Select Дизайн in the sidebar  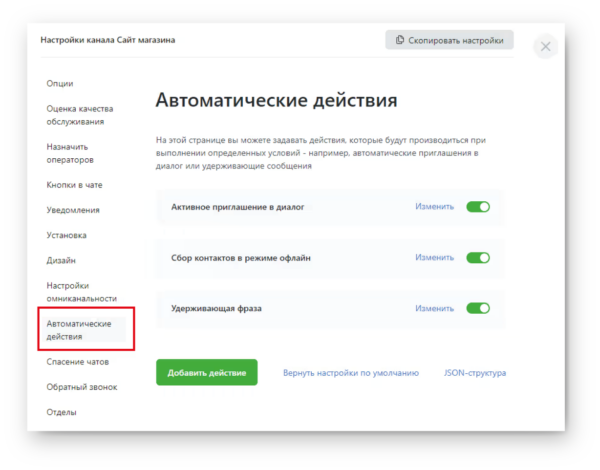click(61, 260)
